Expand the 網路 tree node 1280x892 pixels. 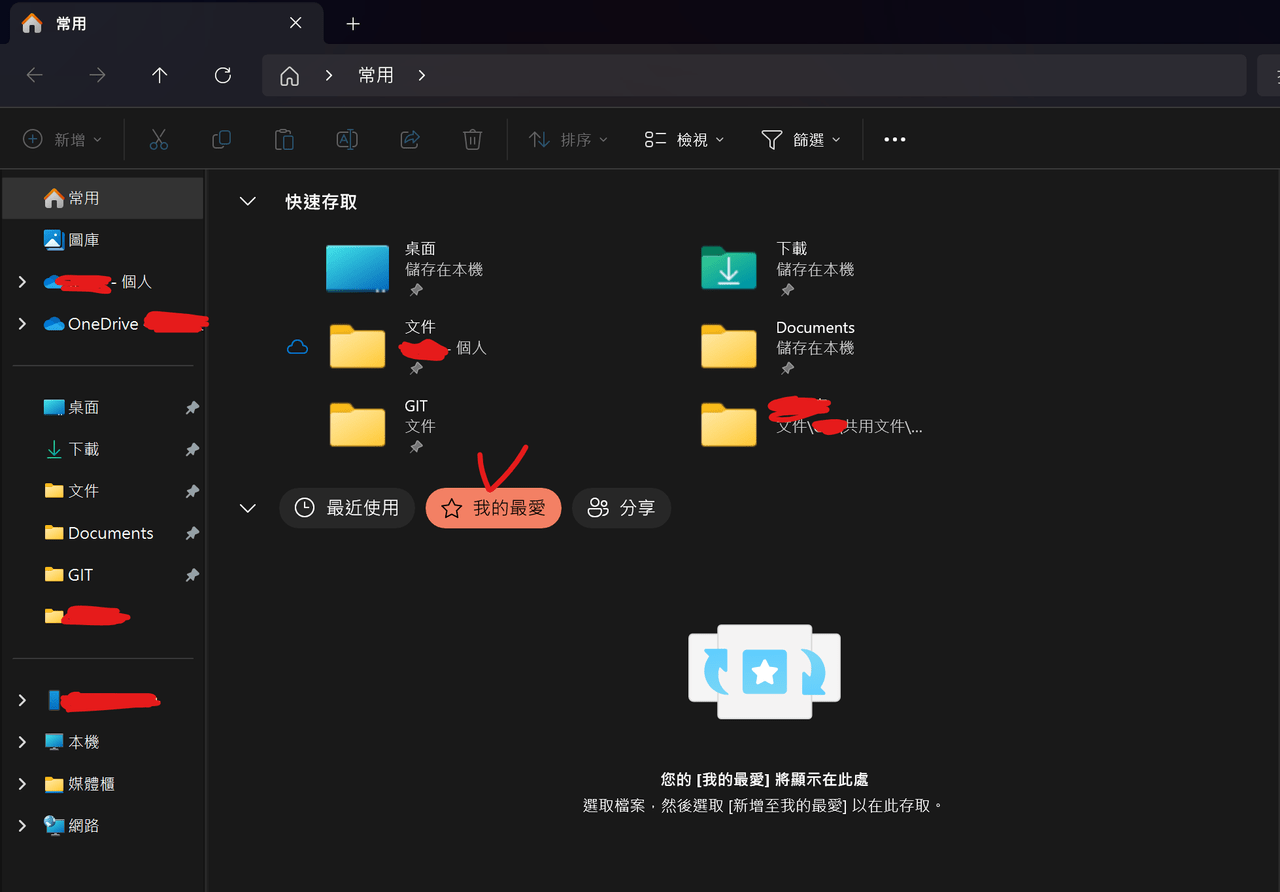[x=22, y=826]
